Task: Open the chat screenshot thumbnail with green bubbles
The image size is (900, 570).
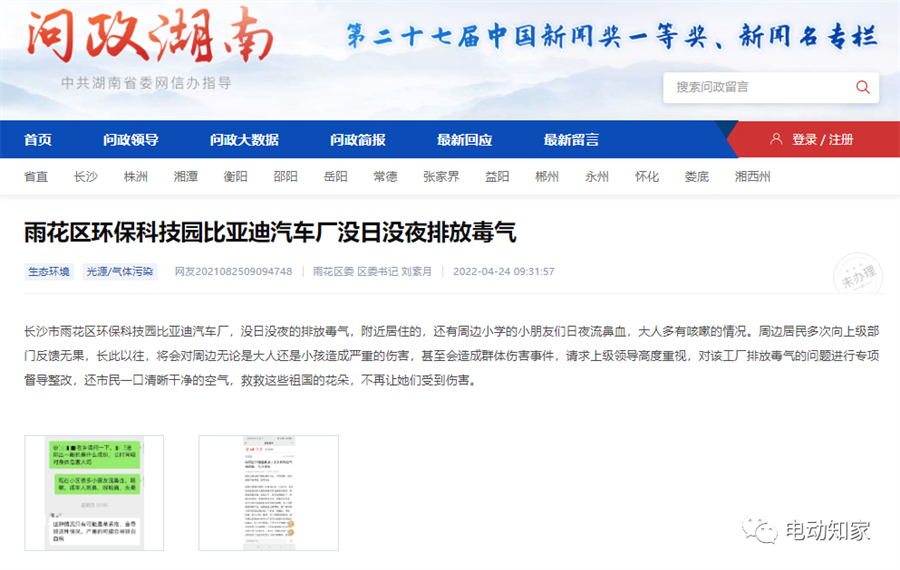Action: pyautogui.click(x=94, y=493)
